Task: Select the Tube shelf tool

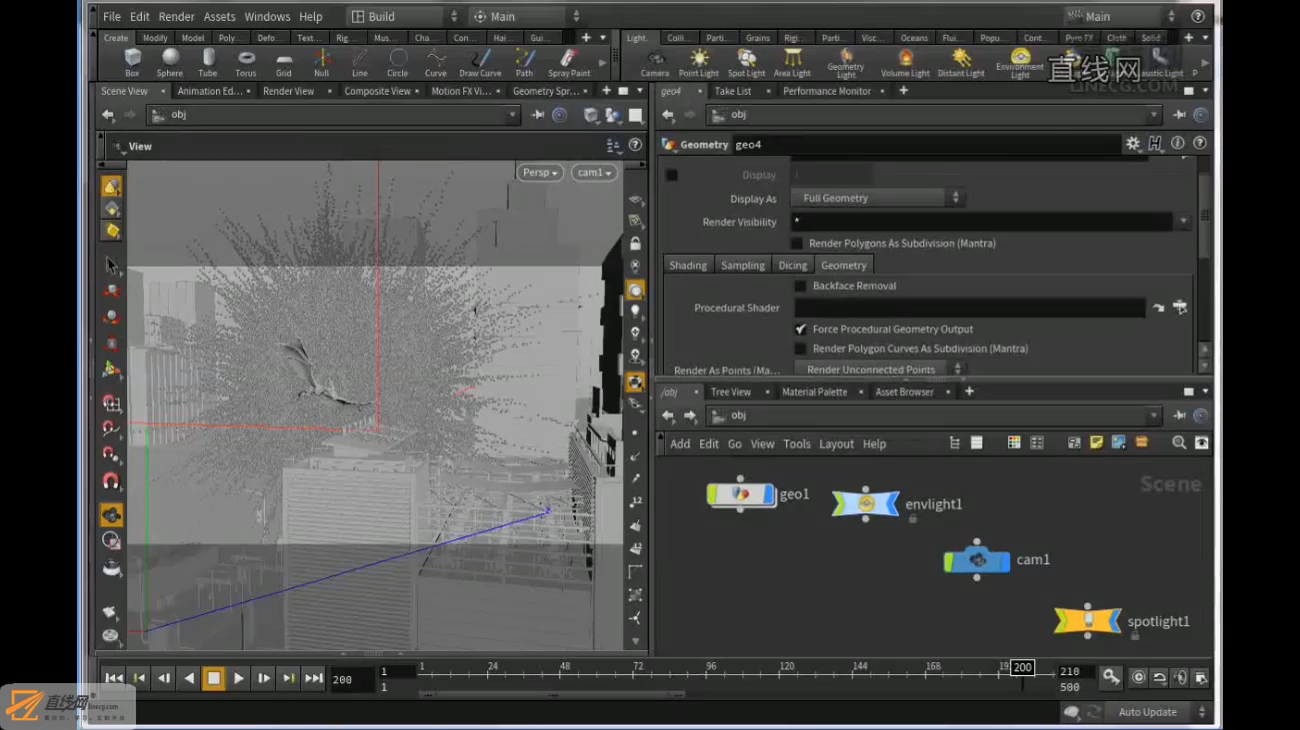Action: [208, 62]
